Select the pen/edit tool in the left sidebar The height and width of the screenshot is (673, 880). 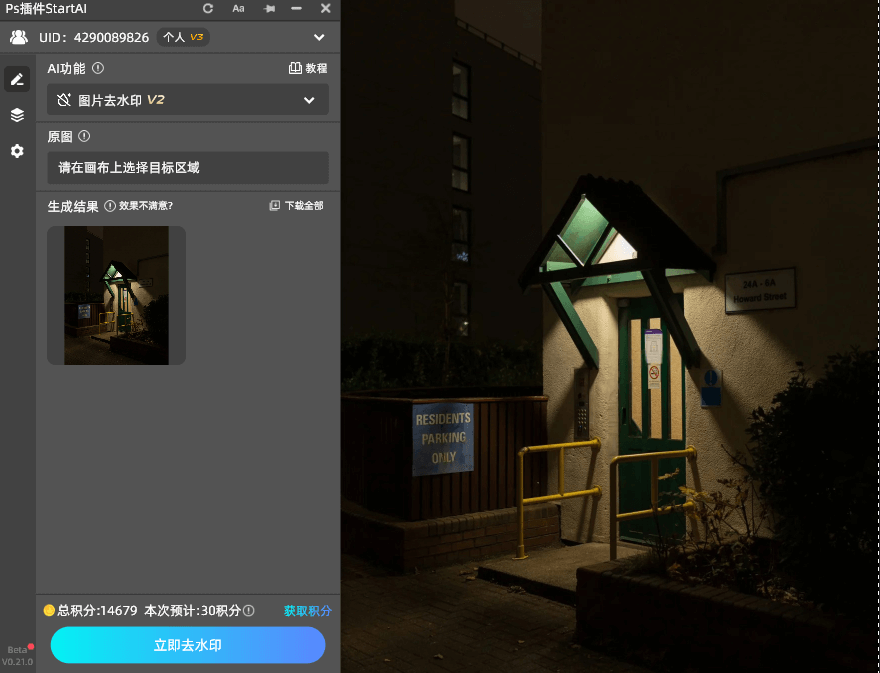point(16,79)
